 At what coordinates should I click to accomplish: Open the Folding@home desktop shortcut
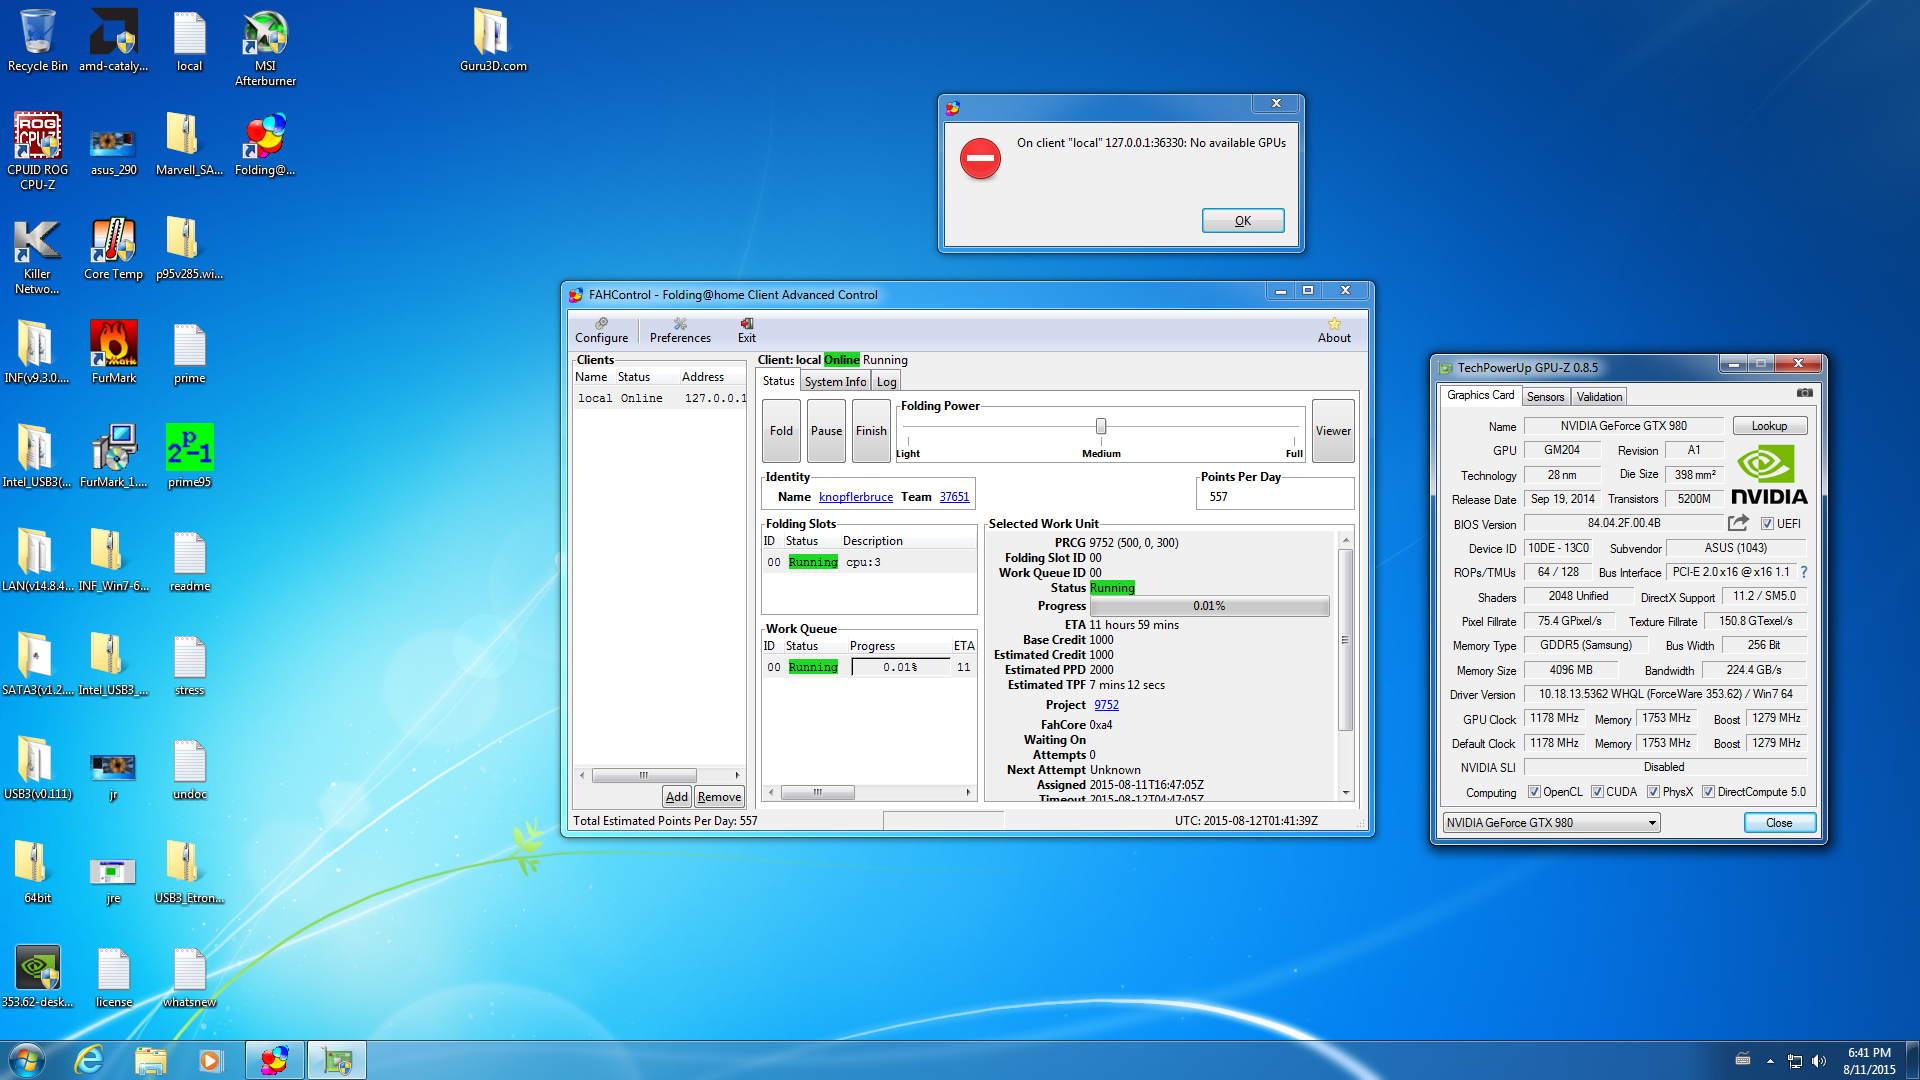coord(265,145)
